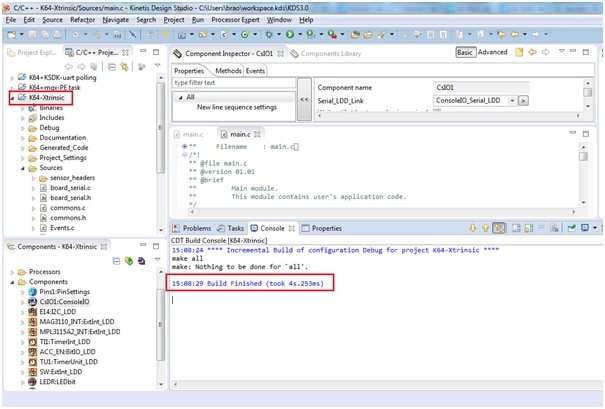Switch Component Inspector to Advanced view

(x=493, y=52)
